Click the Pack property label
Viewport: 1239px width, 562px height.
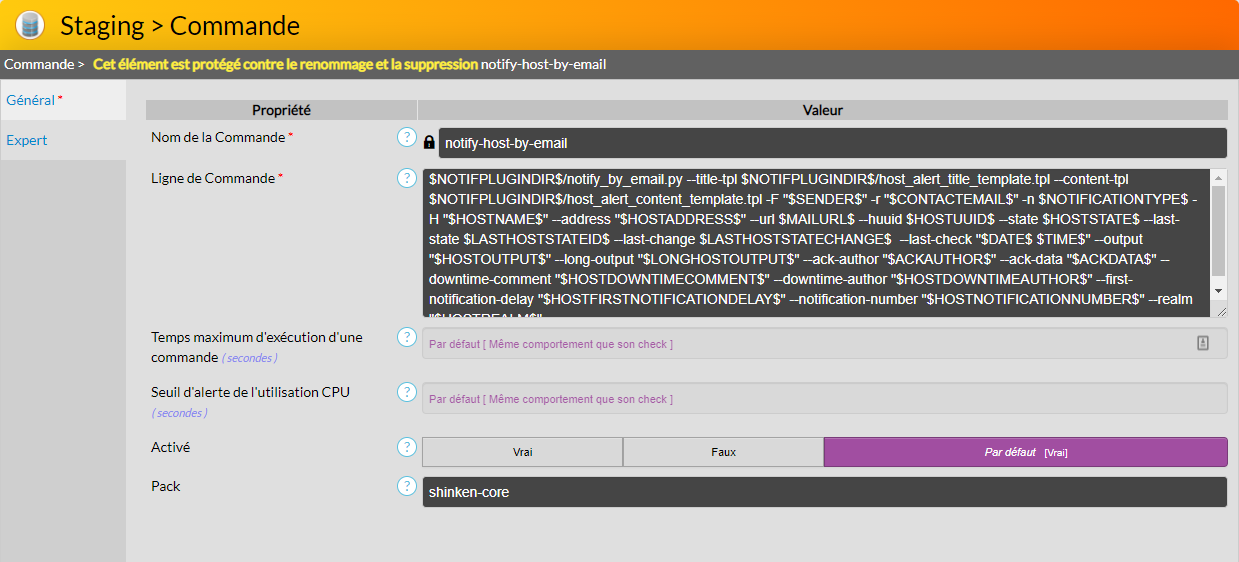click(x=166, y=486)
